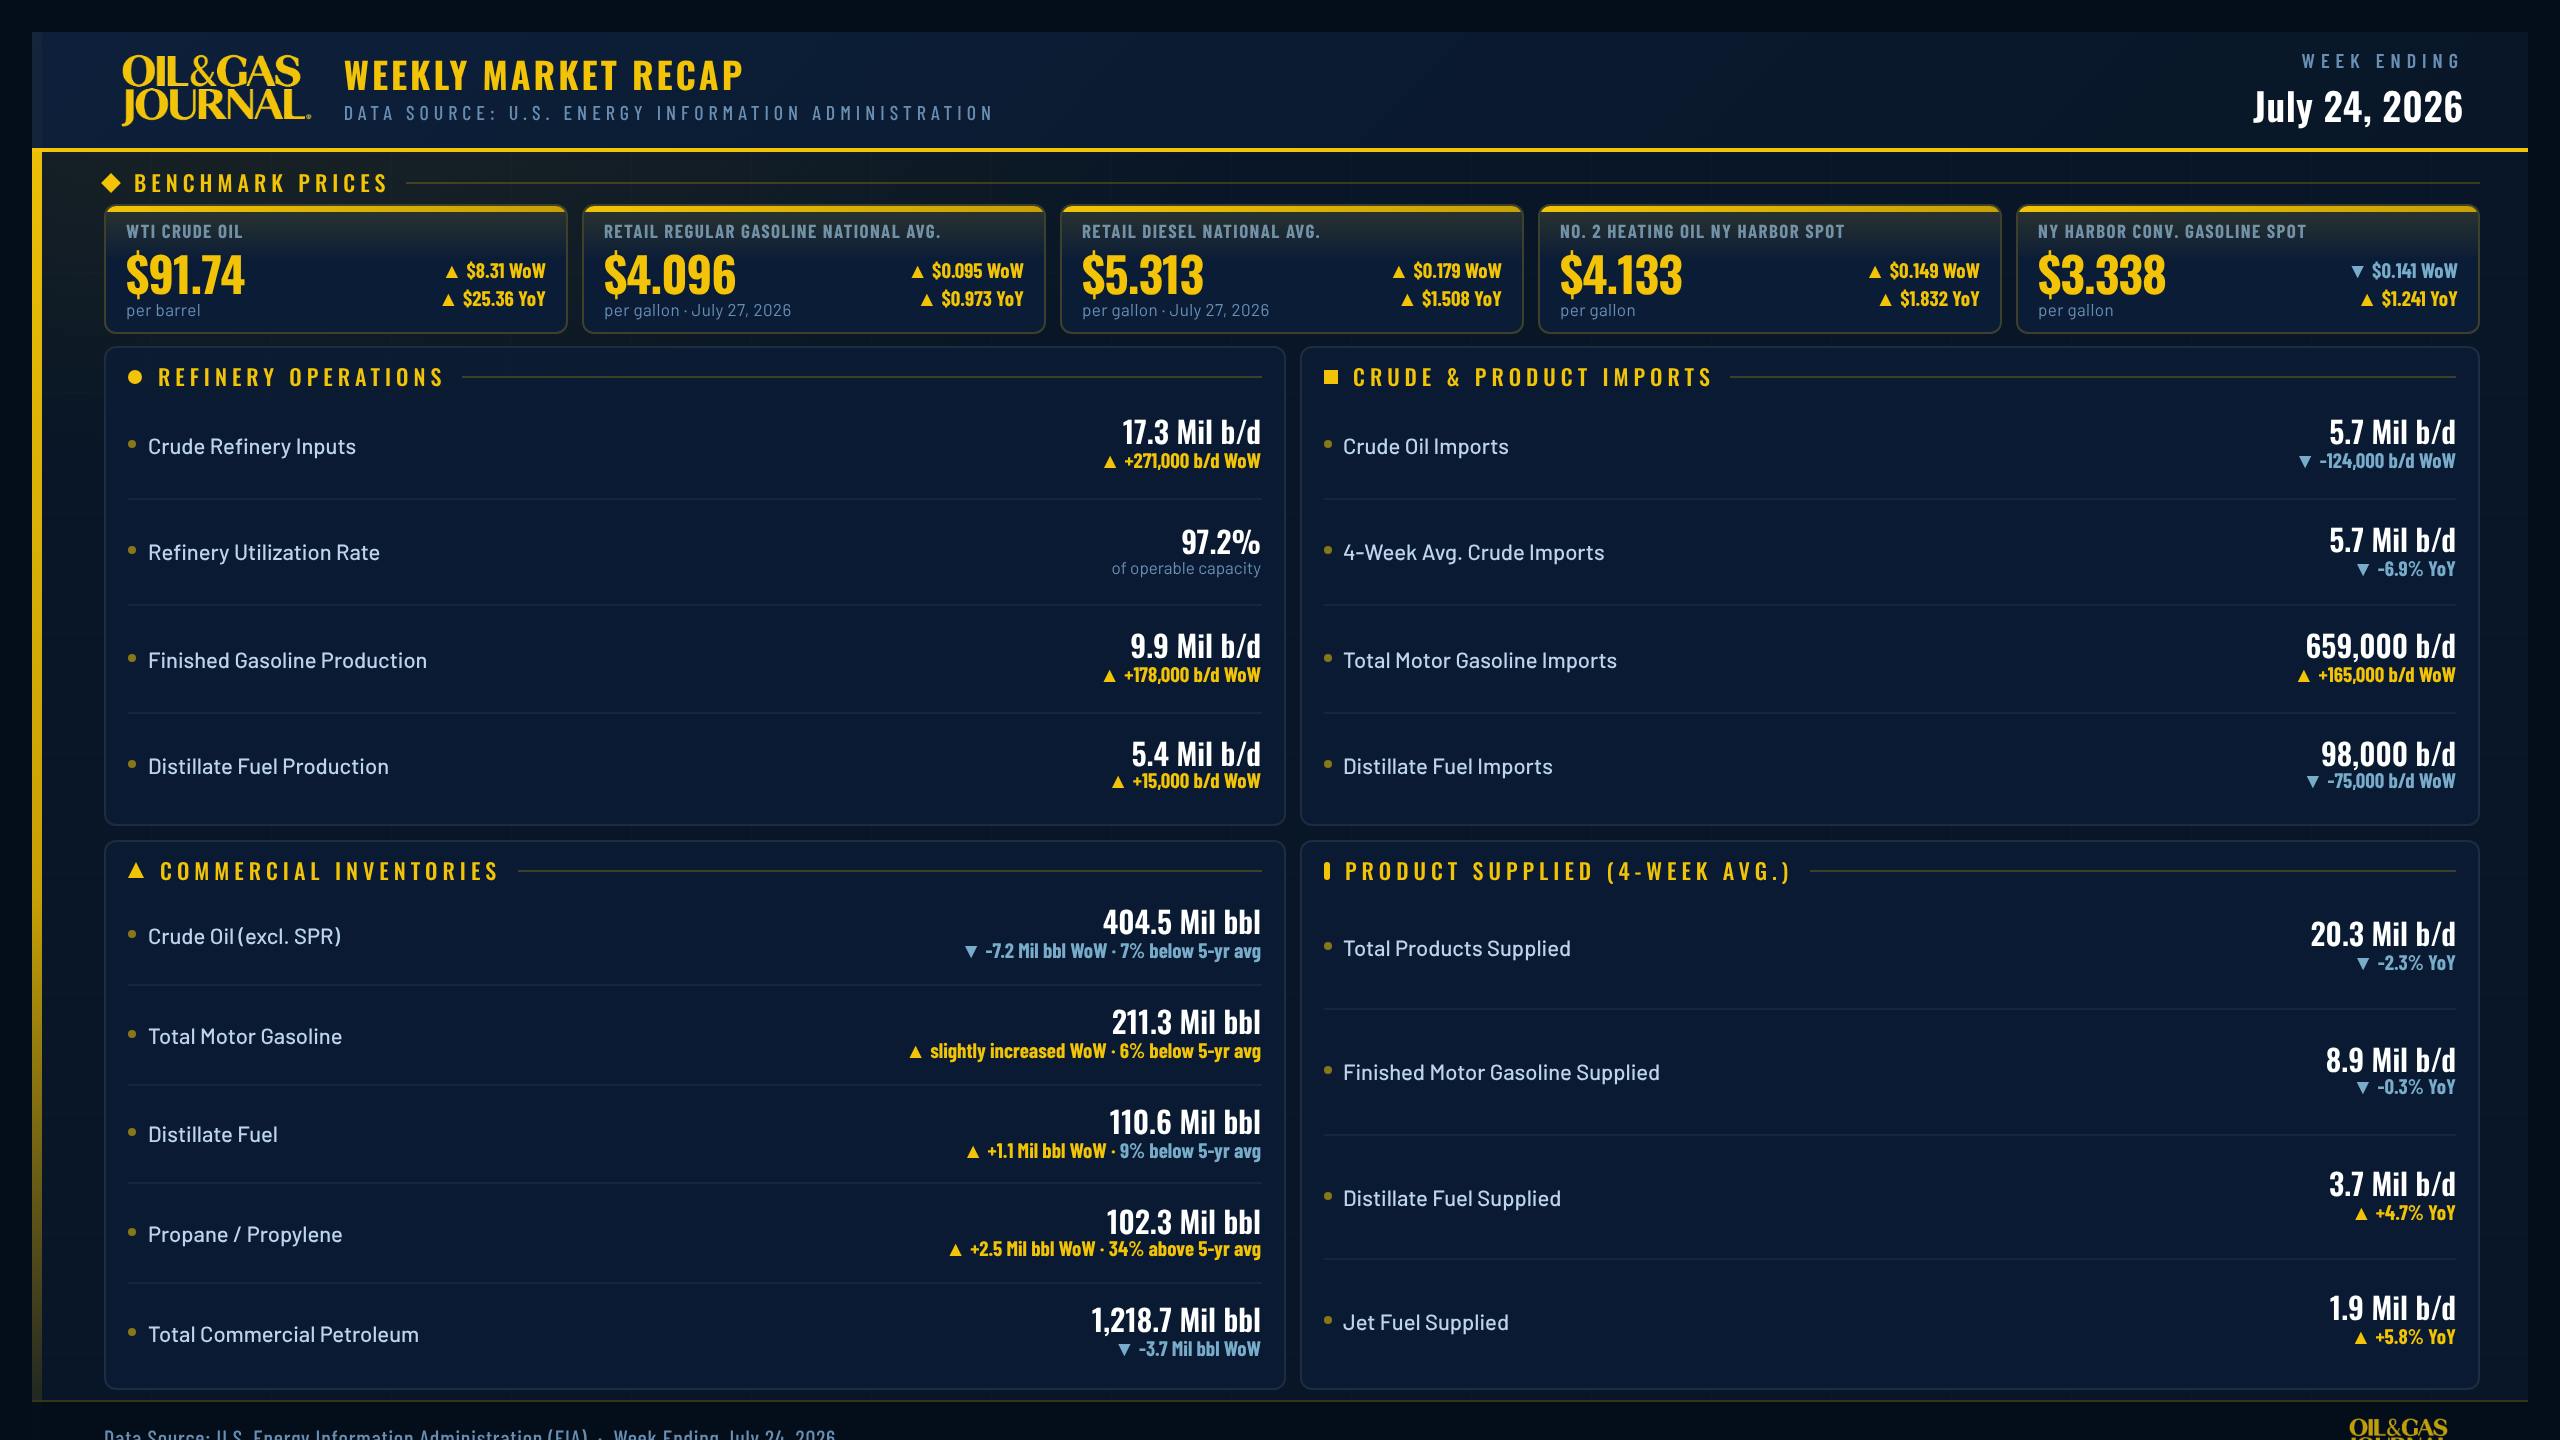Click the circle icon beside Refinery Operations

(x=135, y=377)
